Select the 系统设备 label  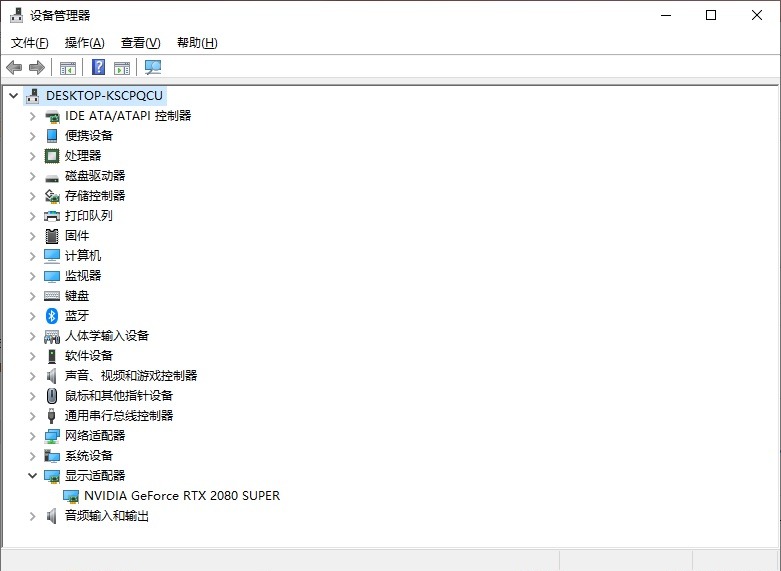pyautogui.click(x=89, y=456)
